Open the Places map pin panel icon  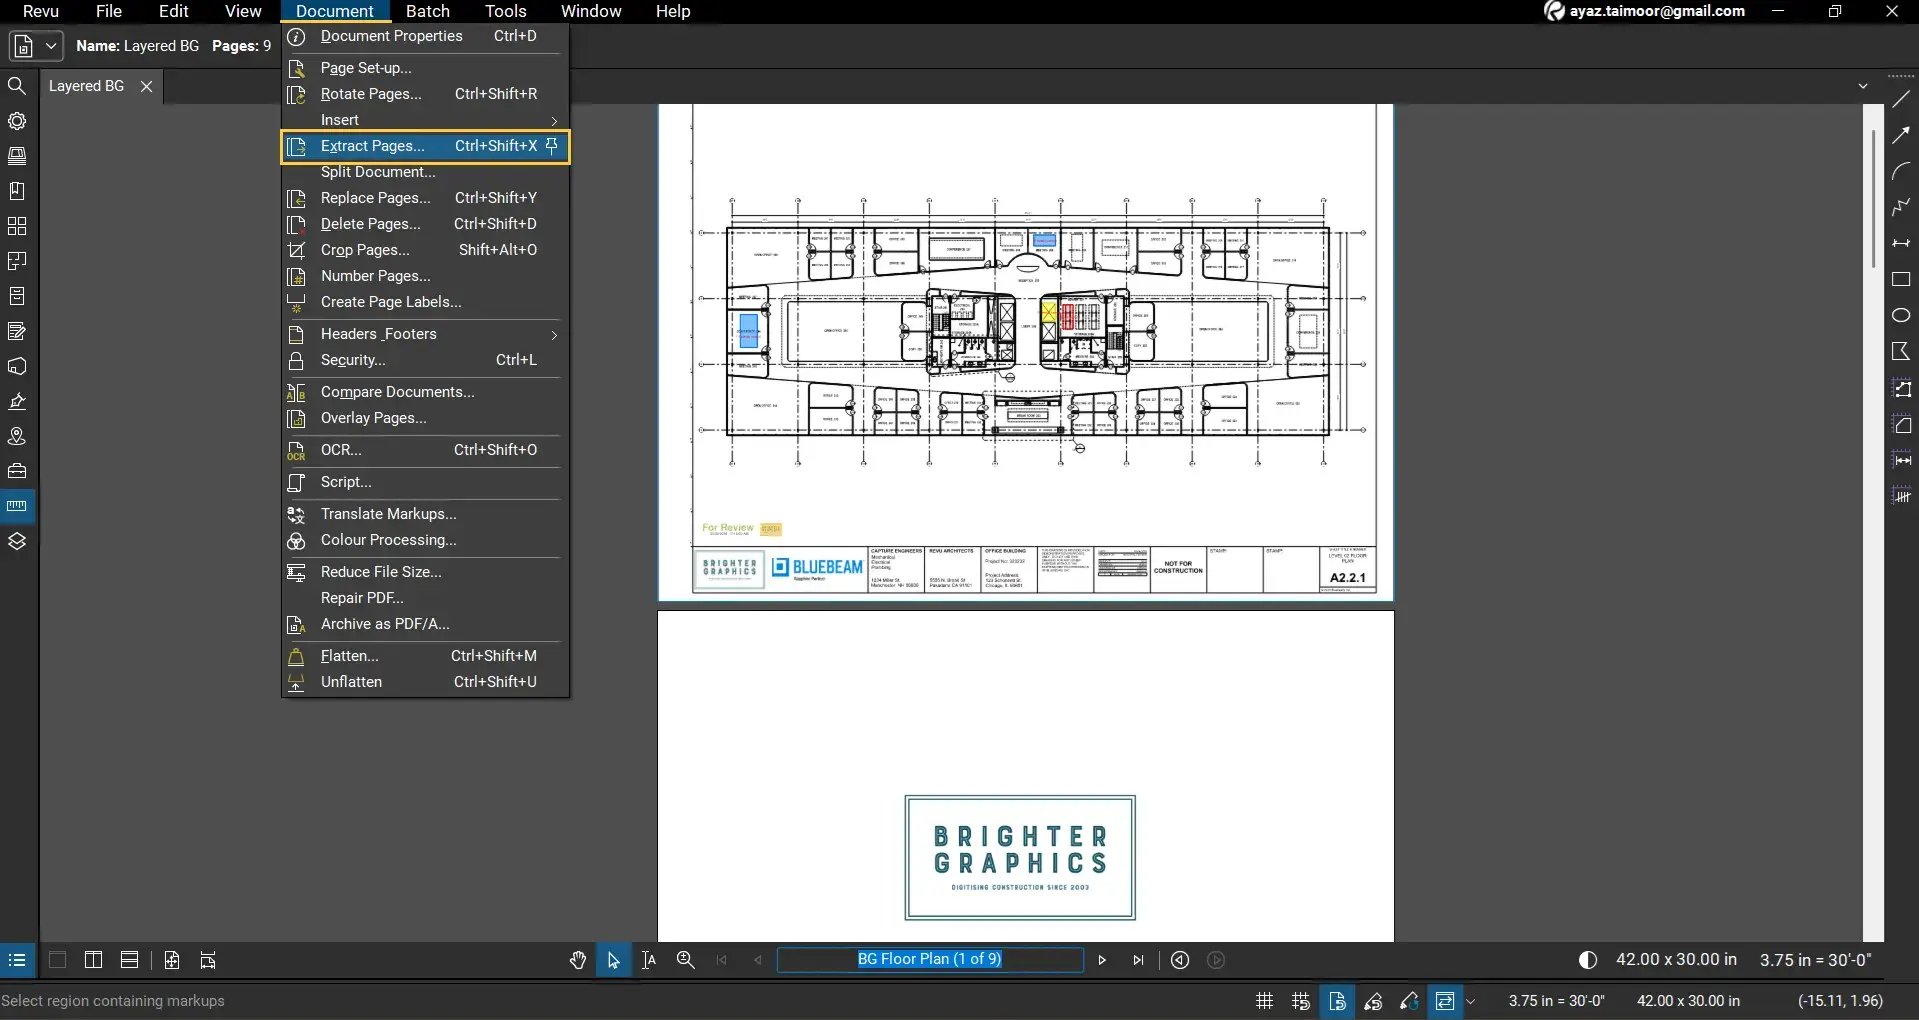click(x=17, y=436)
